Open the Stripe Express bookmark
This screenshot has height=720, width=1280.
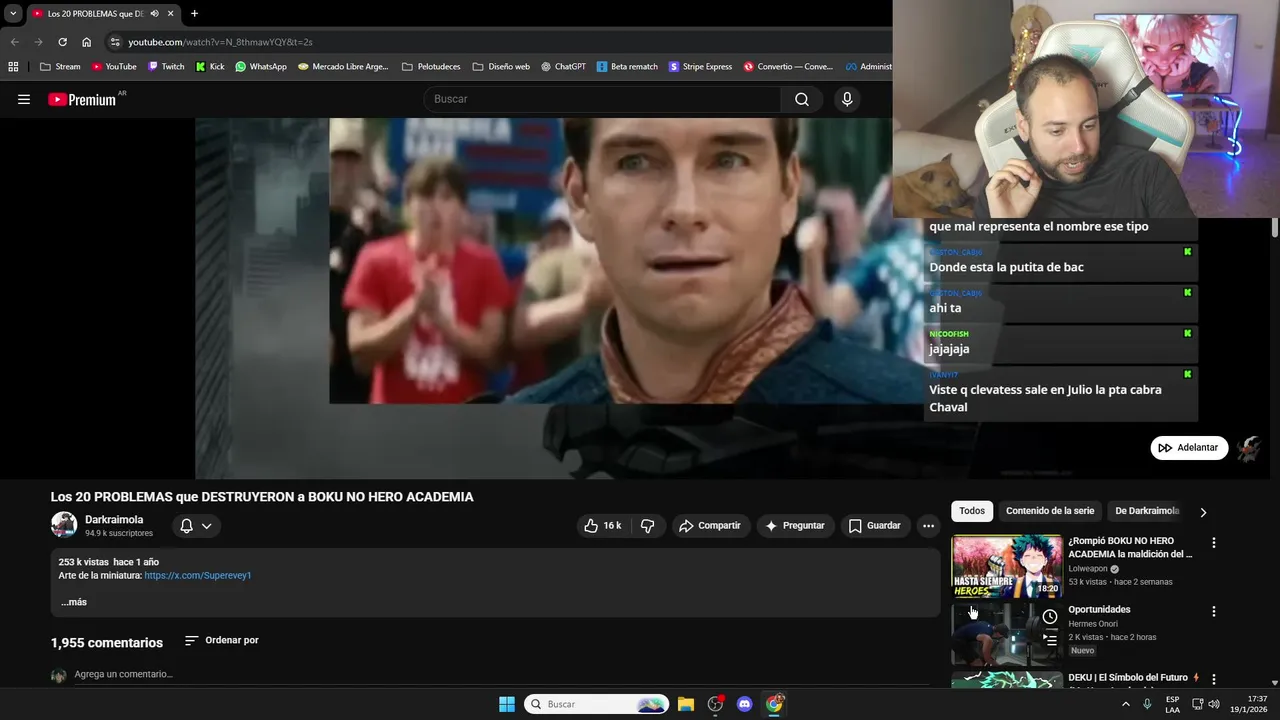click(700, 67)
